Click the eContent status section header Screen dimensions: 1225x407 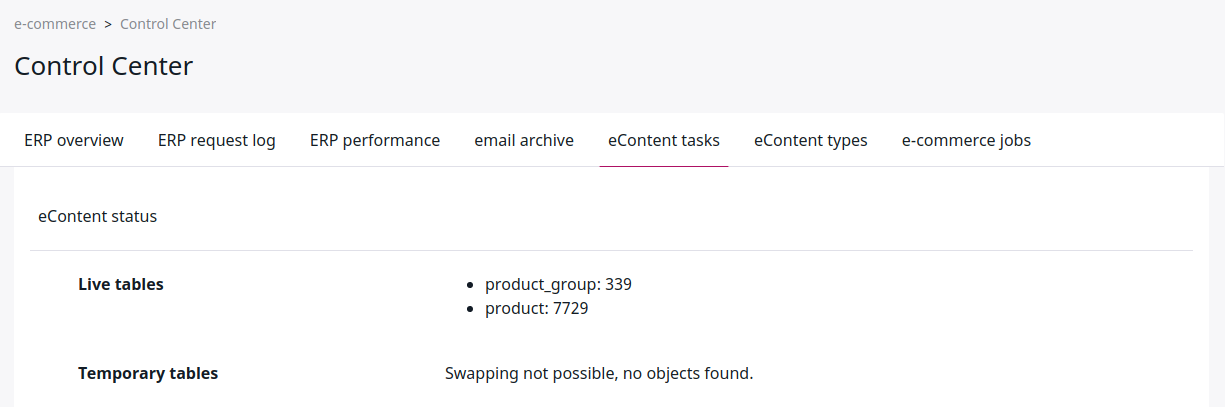tap(97, 216)
